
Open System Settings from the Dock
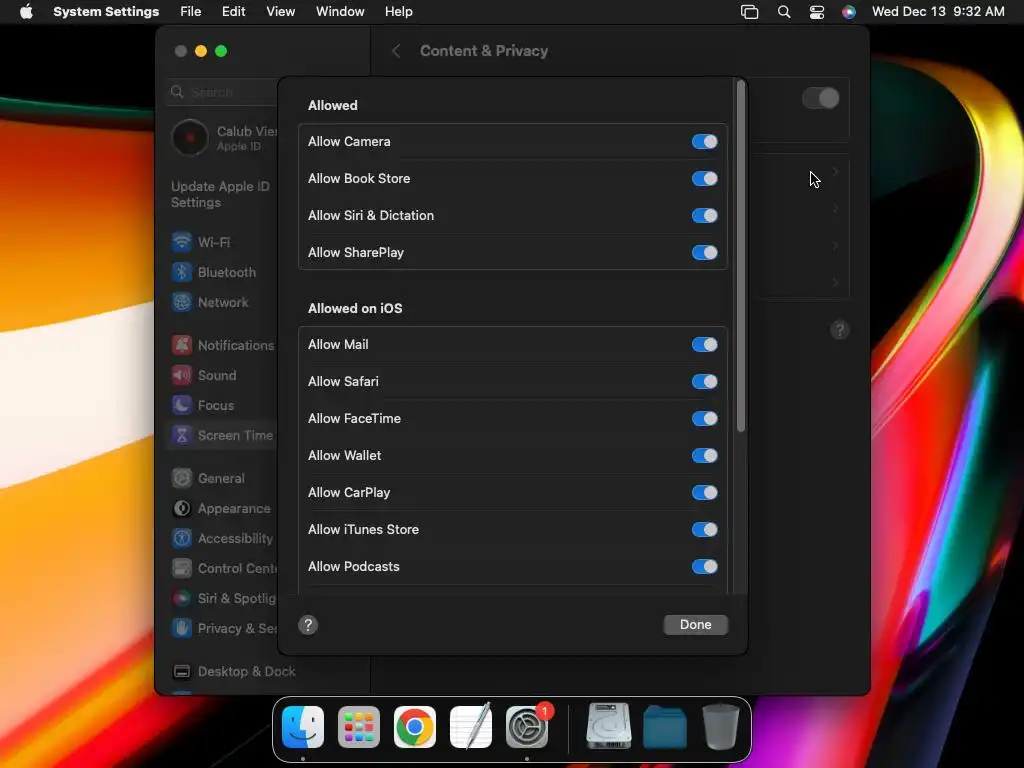527,727
